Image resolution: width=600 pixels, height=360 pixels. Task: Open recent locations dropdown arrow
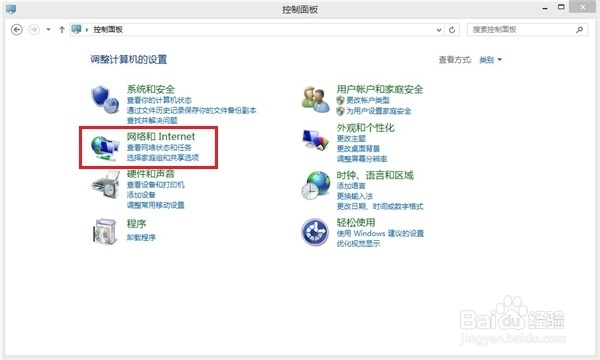point(48,29)
